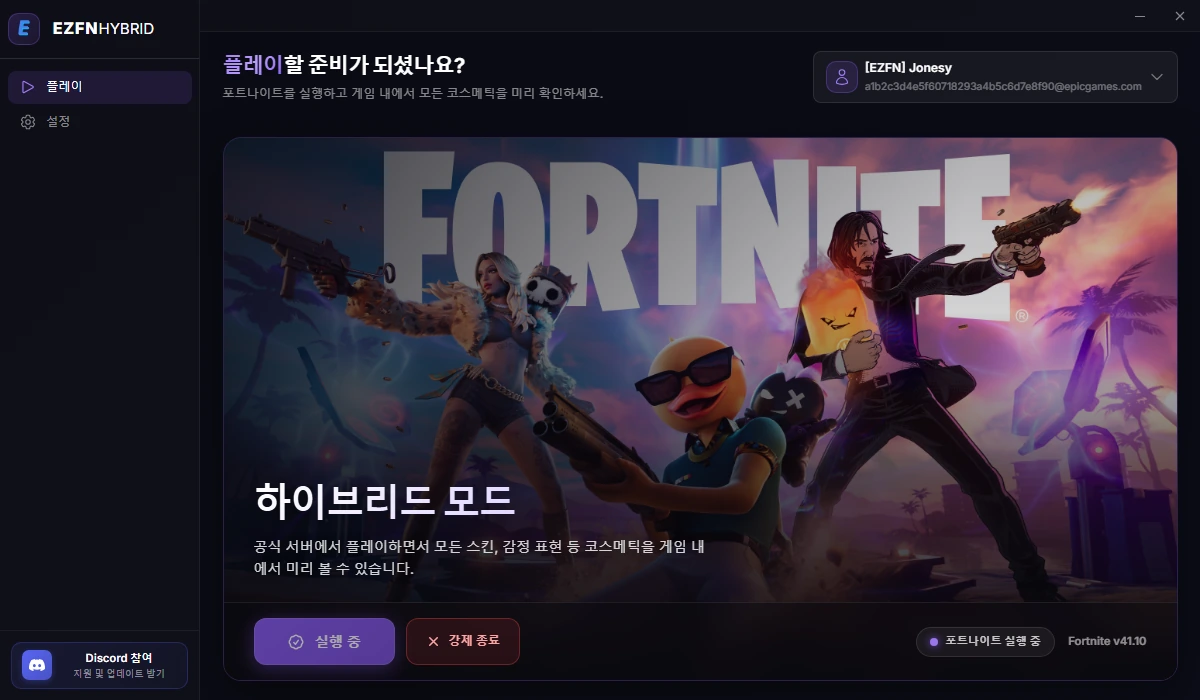This screenshot has height=700, width=1200.
Task: Open the 플레이 sidebar tab
Action: (100, 87)
